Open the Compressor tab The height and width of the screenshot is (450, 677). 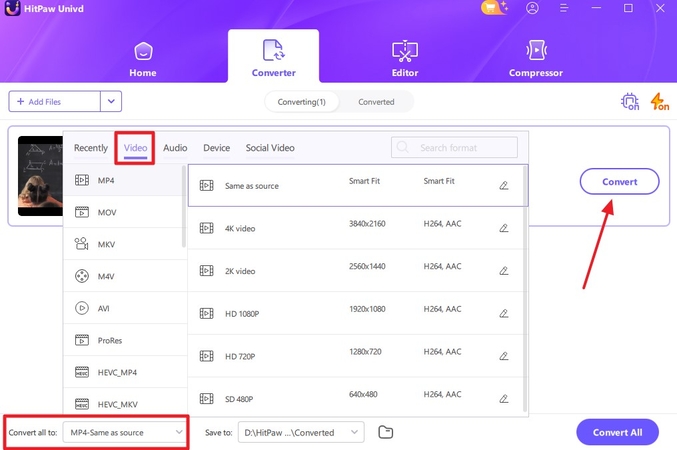click(536, 59)
